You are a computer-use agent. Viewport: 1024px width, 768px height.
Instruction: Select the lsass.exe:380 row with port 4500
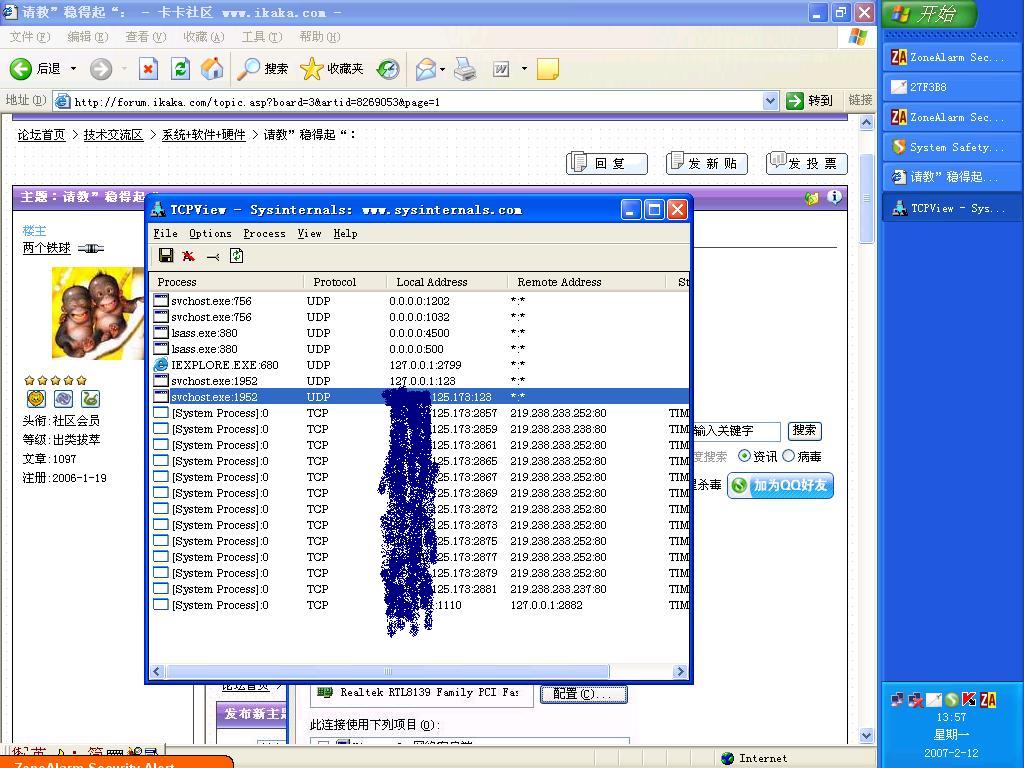[419, 332]
